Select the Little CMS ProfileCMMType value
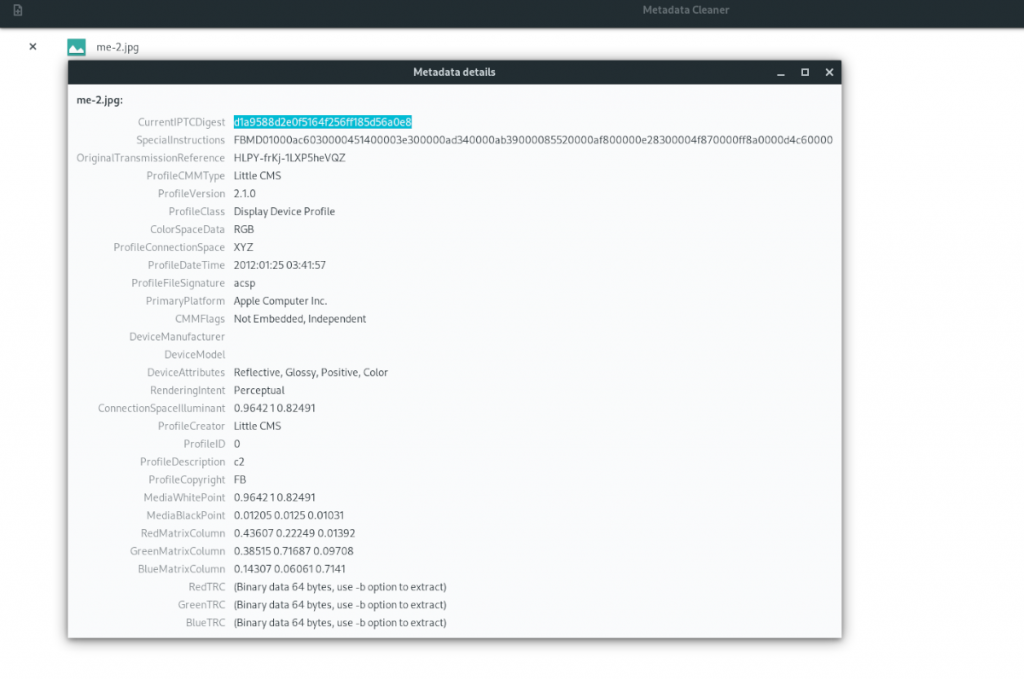 pyautogui.click(x=258, y=175)
